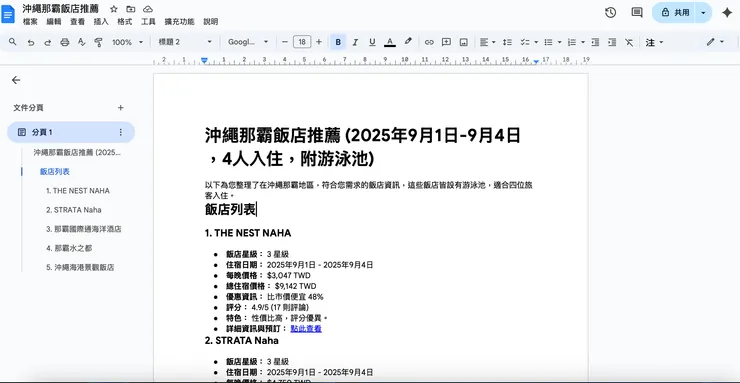Image resolution: width=740 pixels, height=383 pixels.
Task: Open the 工具 menu
Action: pyautogui.click(x=148, y=22)
